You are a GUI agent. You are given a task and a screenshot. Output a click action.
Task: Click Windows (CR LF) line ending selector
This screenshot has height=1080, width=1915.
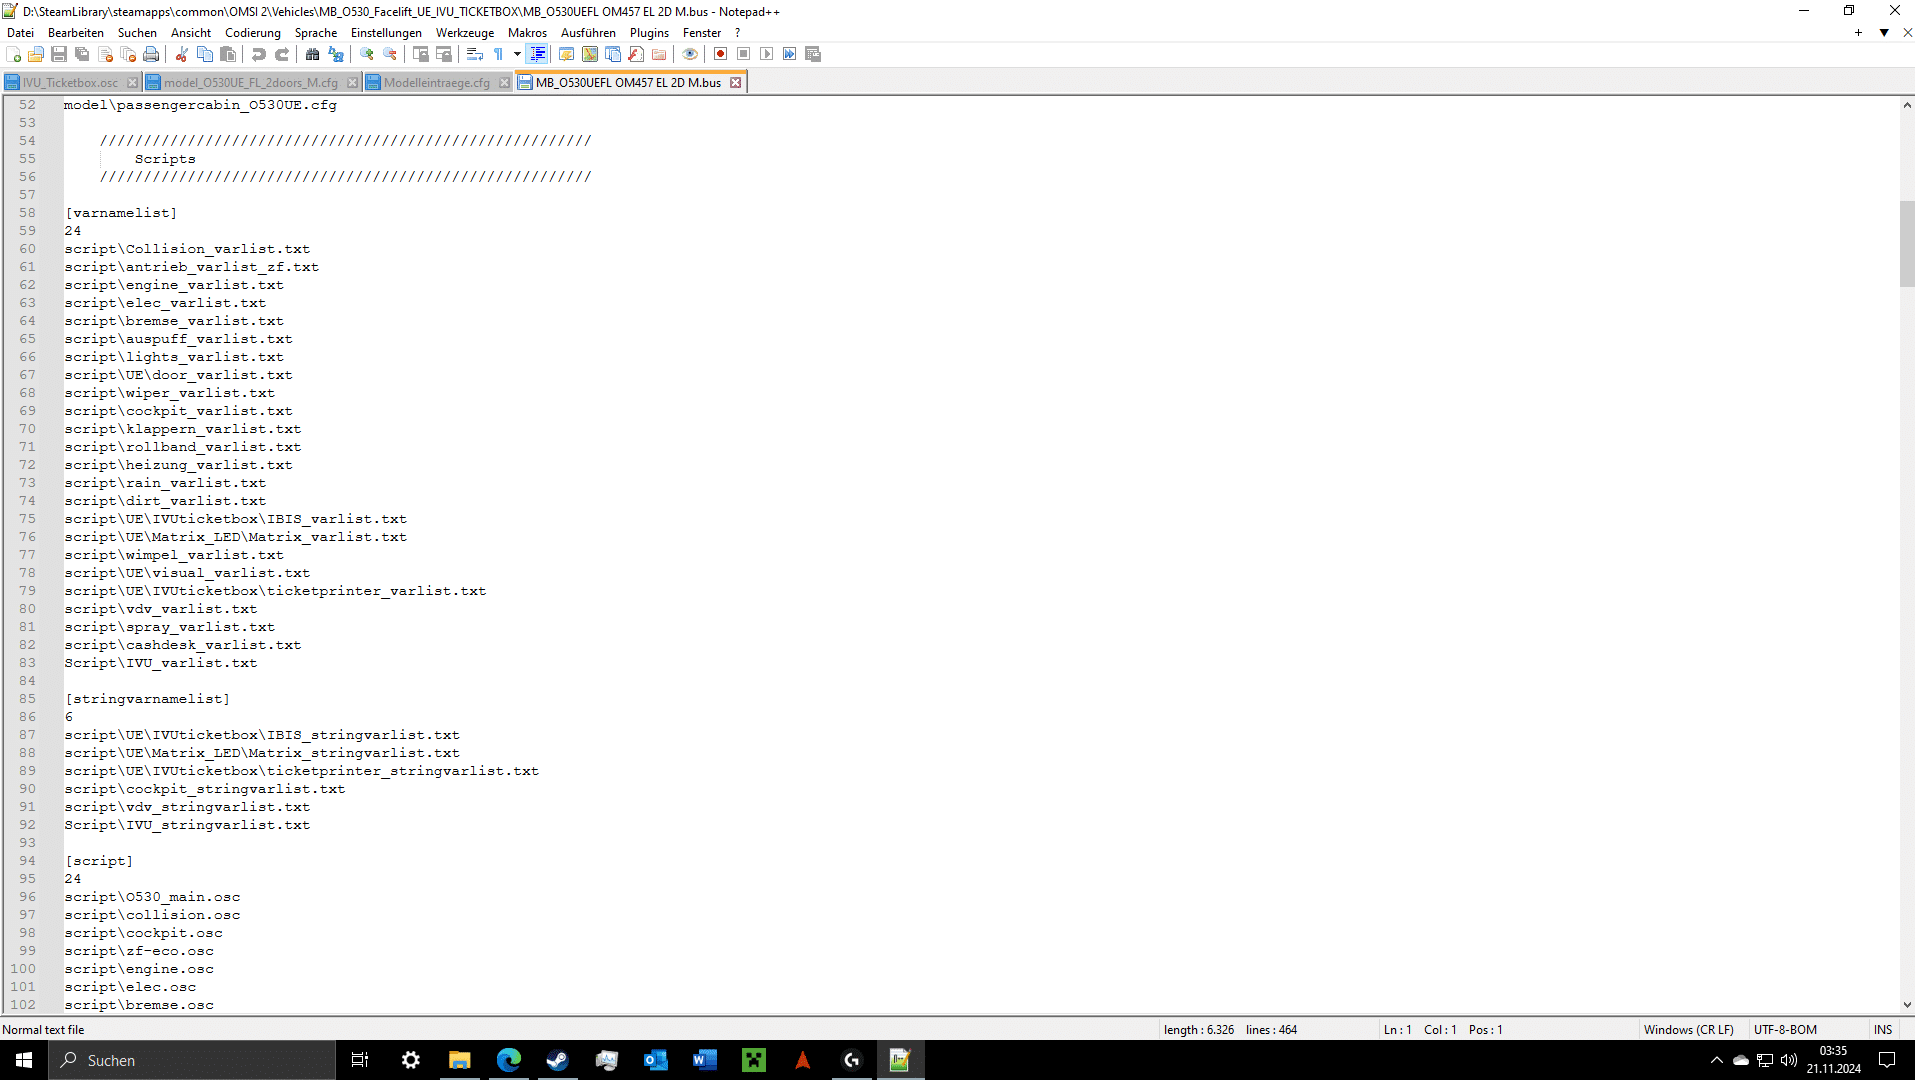1688,1029
